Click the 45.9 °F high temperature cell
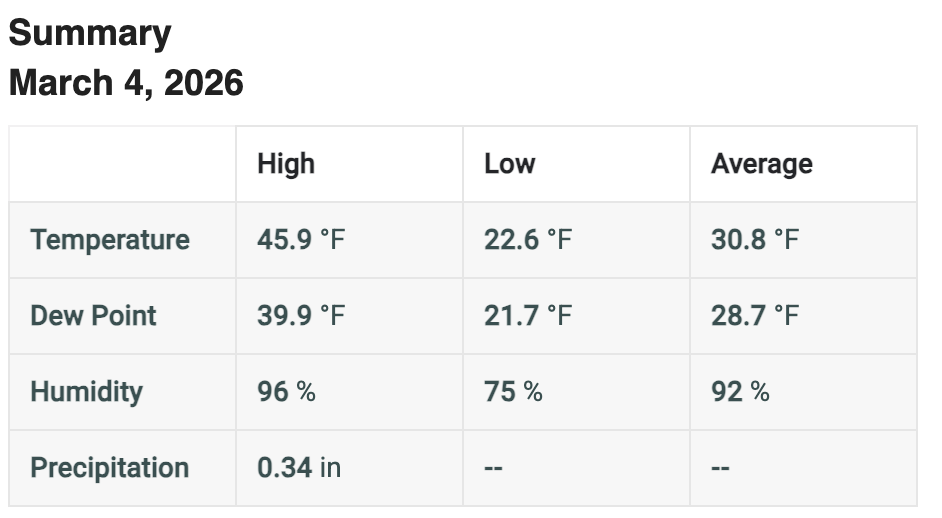This screenshot has height=518, width=942. pyautogui.click(x=301, y=240)
